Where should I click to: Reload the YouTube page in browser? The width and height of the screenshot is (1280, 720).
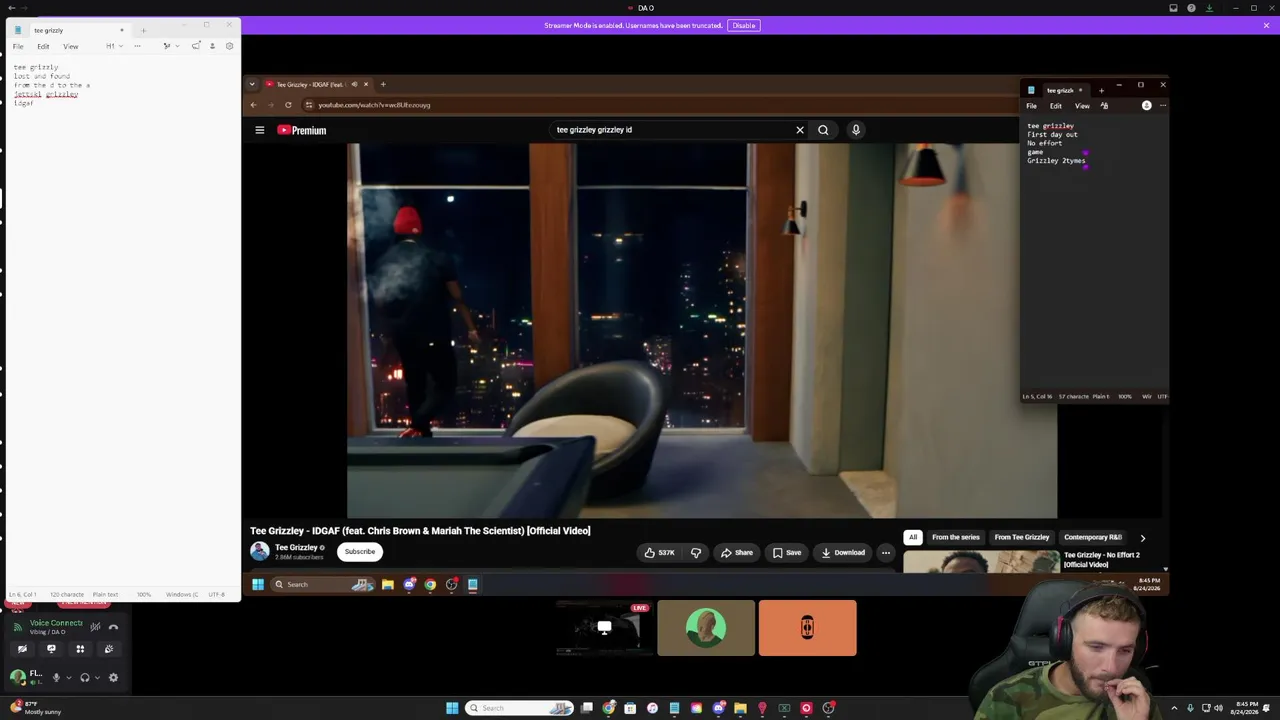288,105
